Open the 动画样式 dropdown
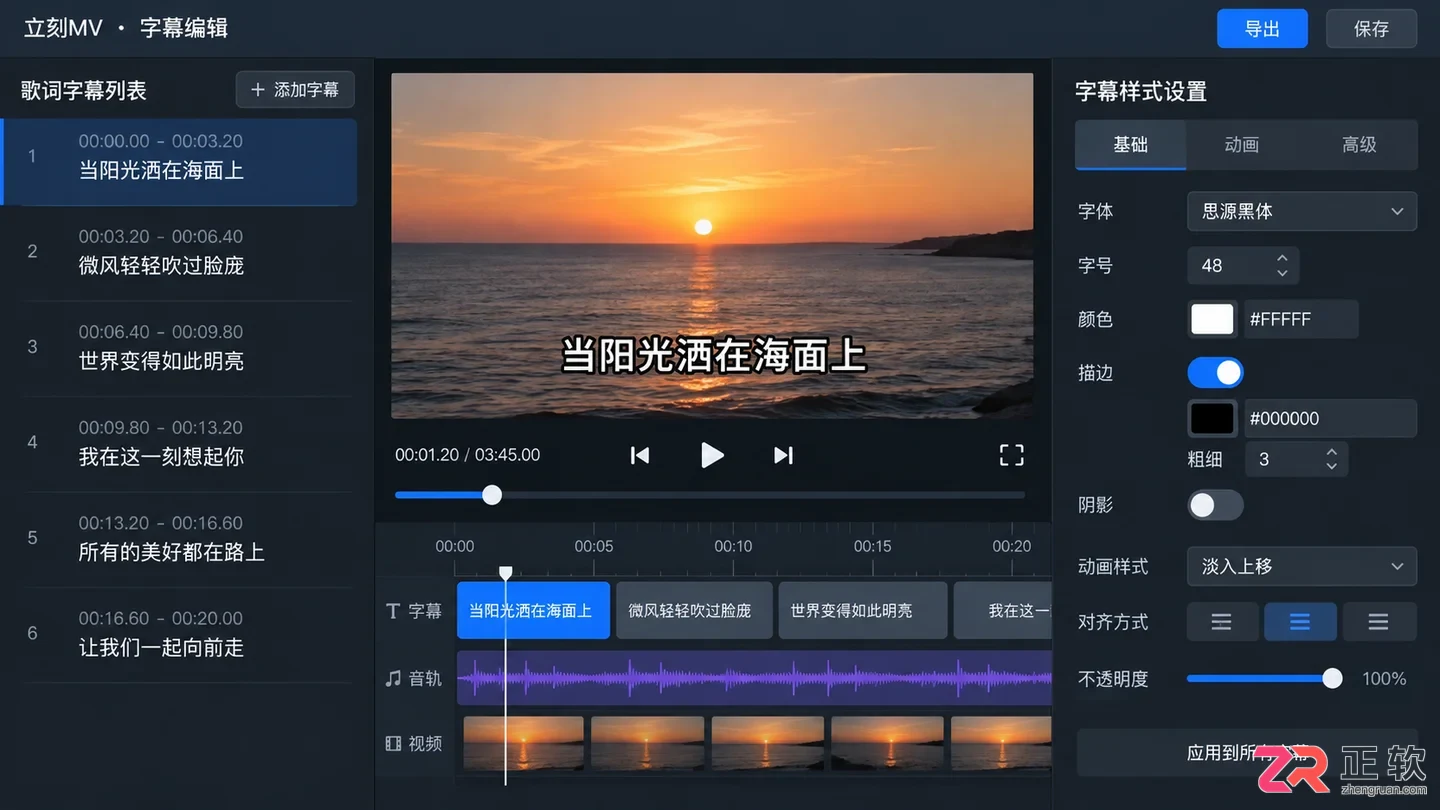 1302,566
